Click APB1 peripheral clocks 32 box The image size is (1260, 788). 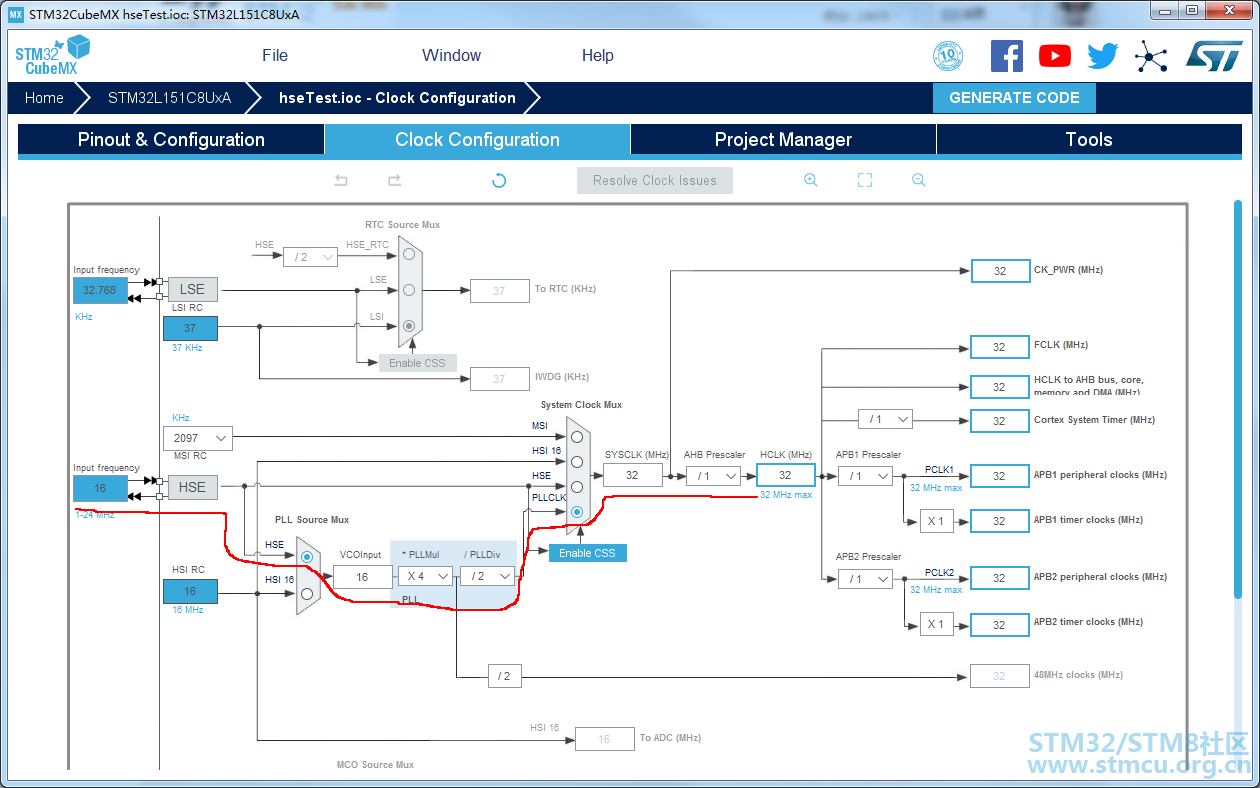[x=999, y=476]
